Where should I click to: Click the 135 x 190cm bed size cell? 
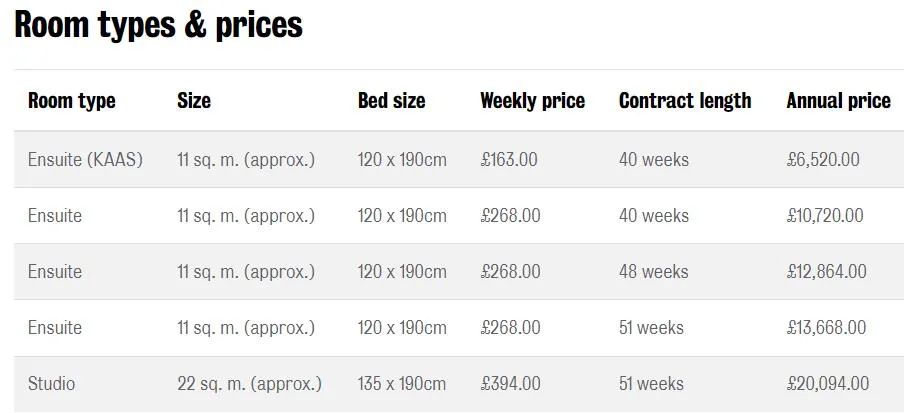[402, 384]
